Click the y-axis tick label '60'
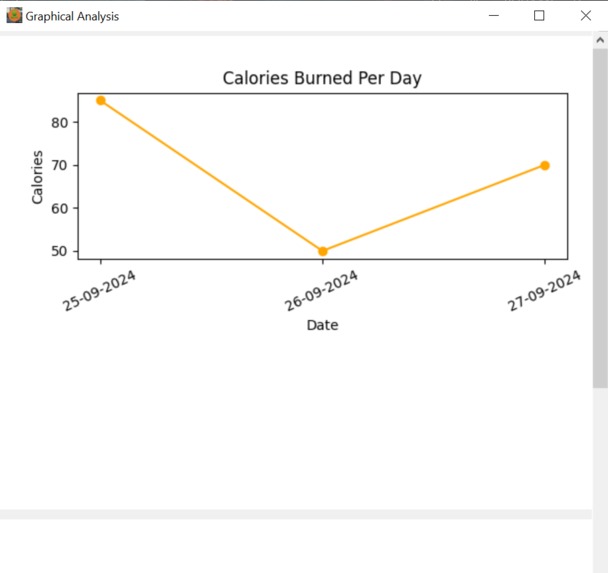The width and height of the screenshot is (608, 573). (60, 209)
